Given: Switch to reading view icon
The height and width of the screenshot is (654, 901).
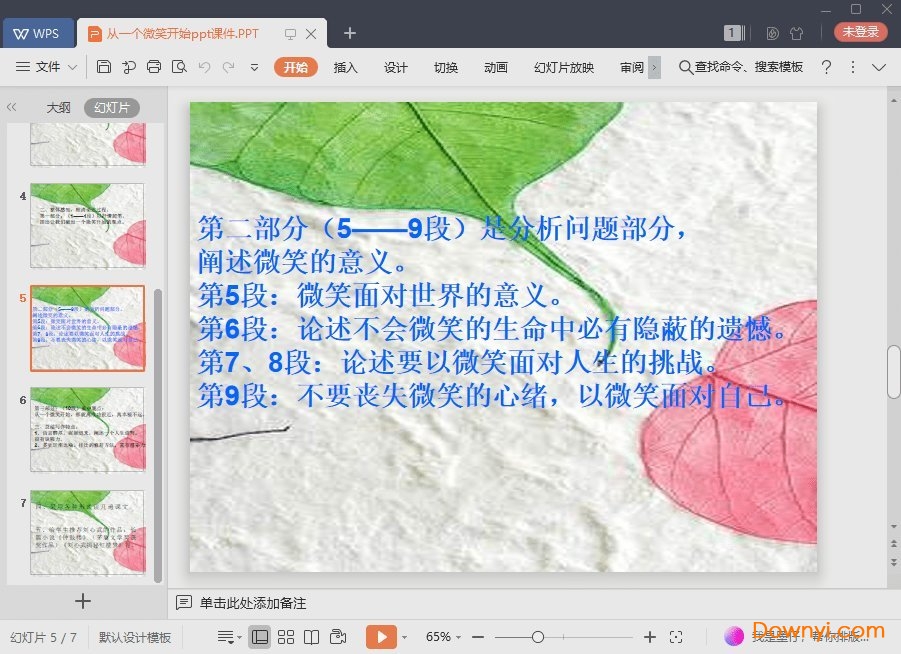Looking at the screenshot, I should coord(312,637).
